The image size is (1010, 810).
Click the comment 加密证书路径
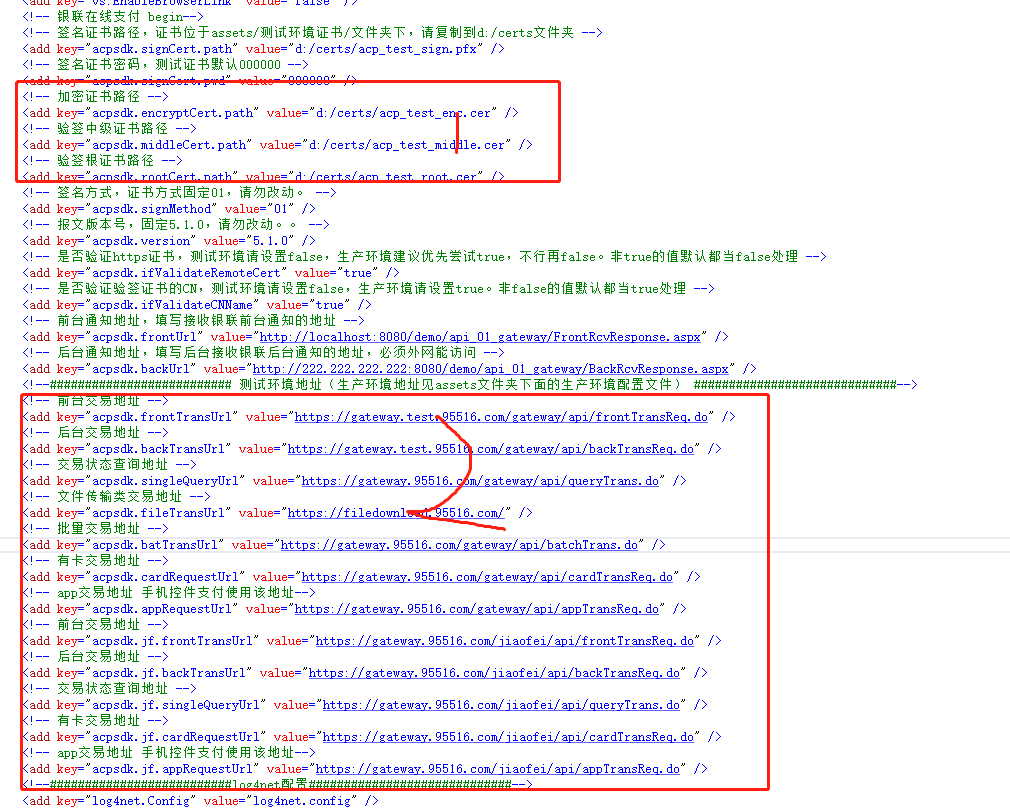[95, 97]
